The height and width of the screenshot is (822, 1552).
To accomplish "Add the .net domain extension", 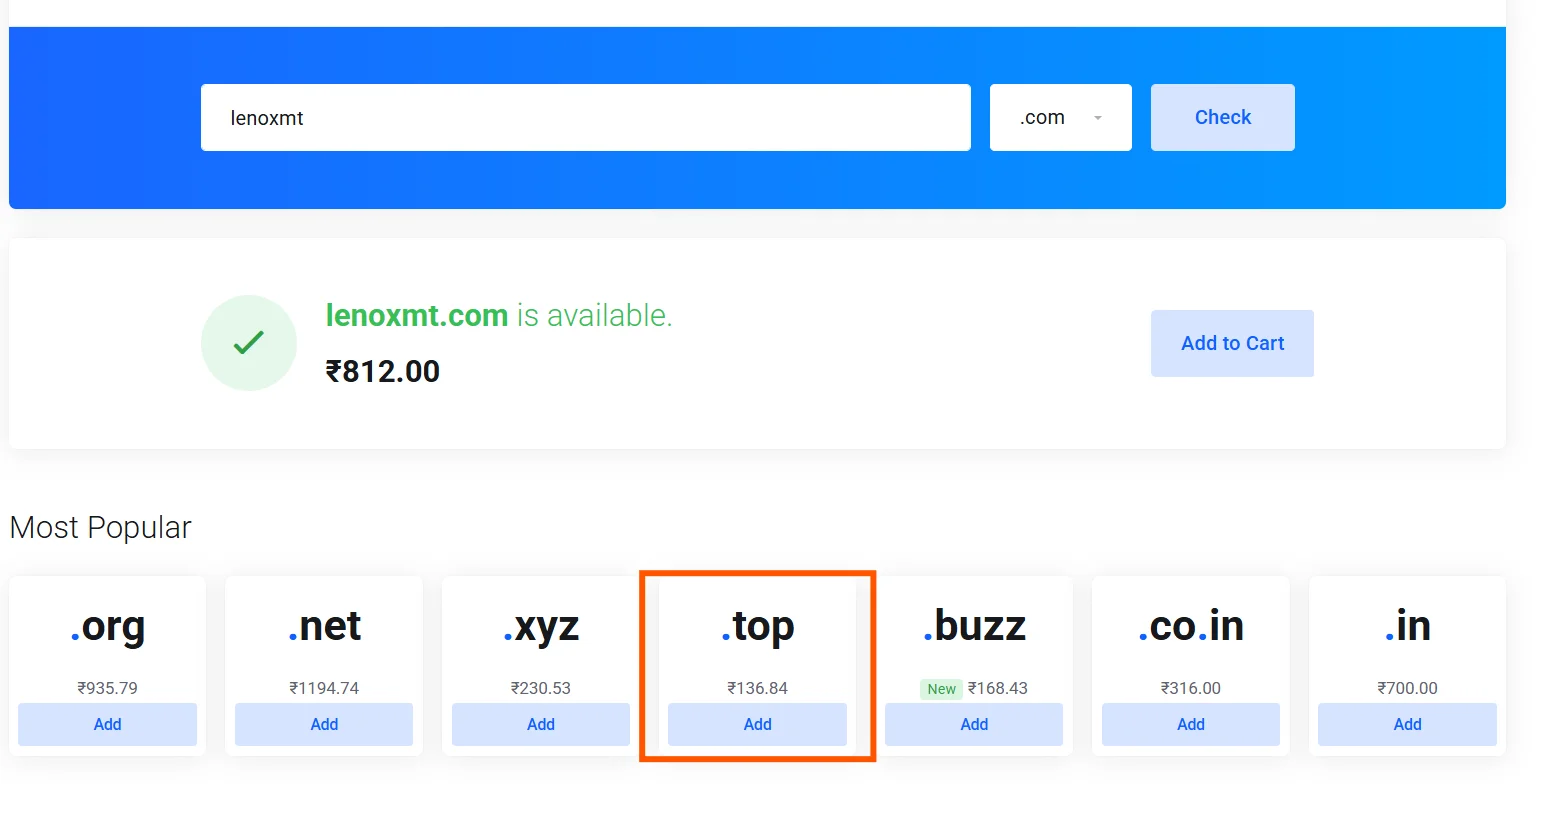I will tap(324, 724).
